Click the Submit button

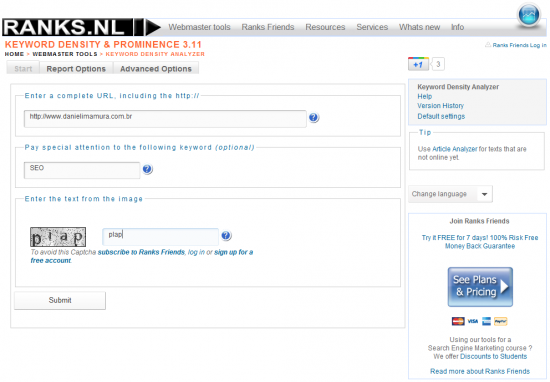[x=60, y=300]
